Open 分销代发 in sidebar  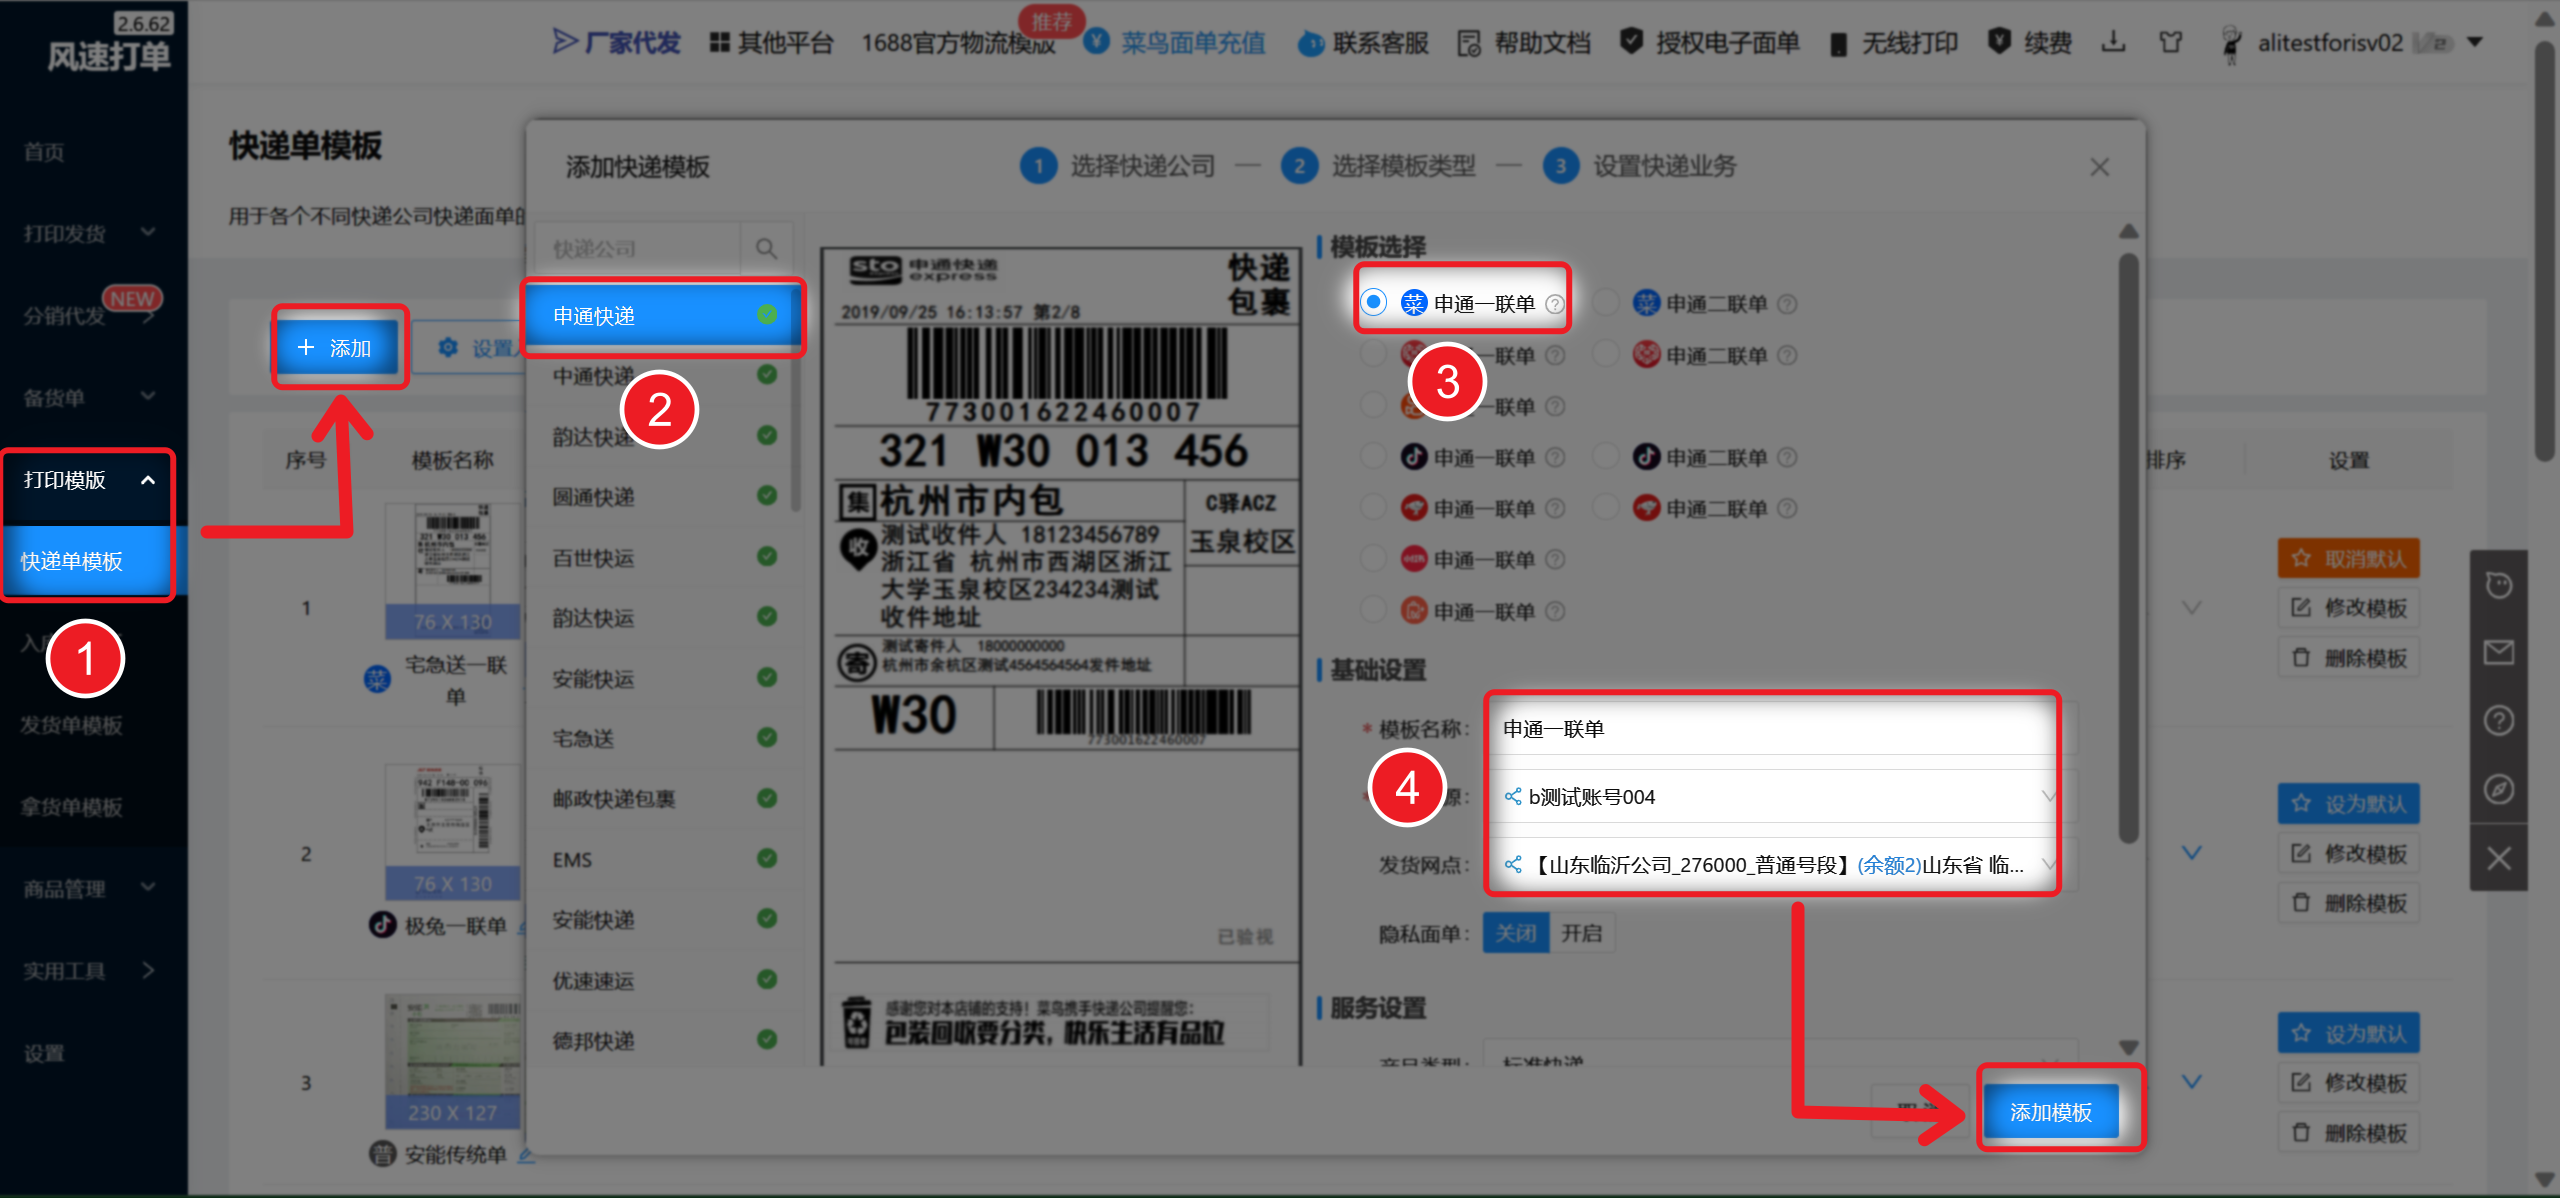[64, 316]
